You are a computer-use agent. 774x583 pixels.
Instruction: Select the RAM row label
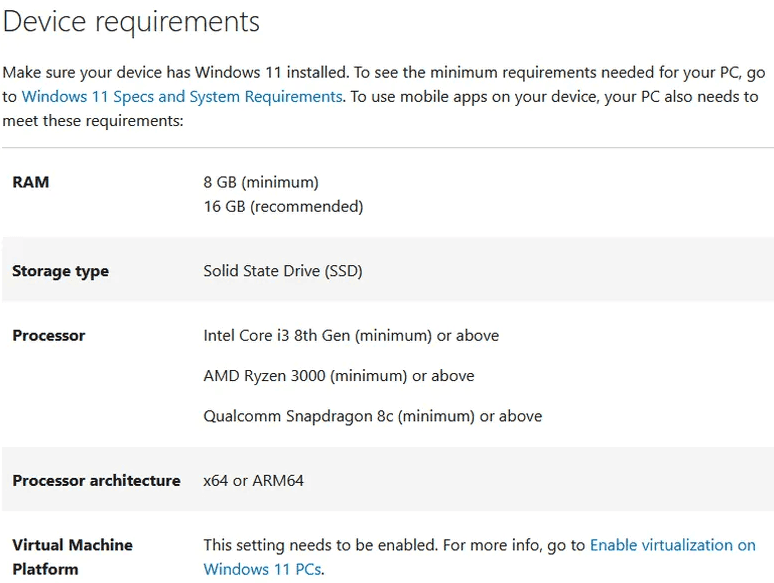[x=31, y=182]
